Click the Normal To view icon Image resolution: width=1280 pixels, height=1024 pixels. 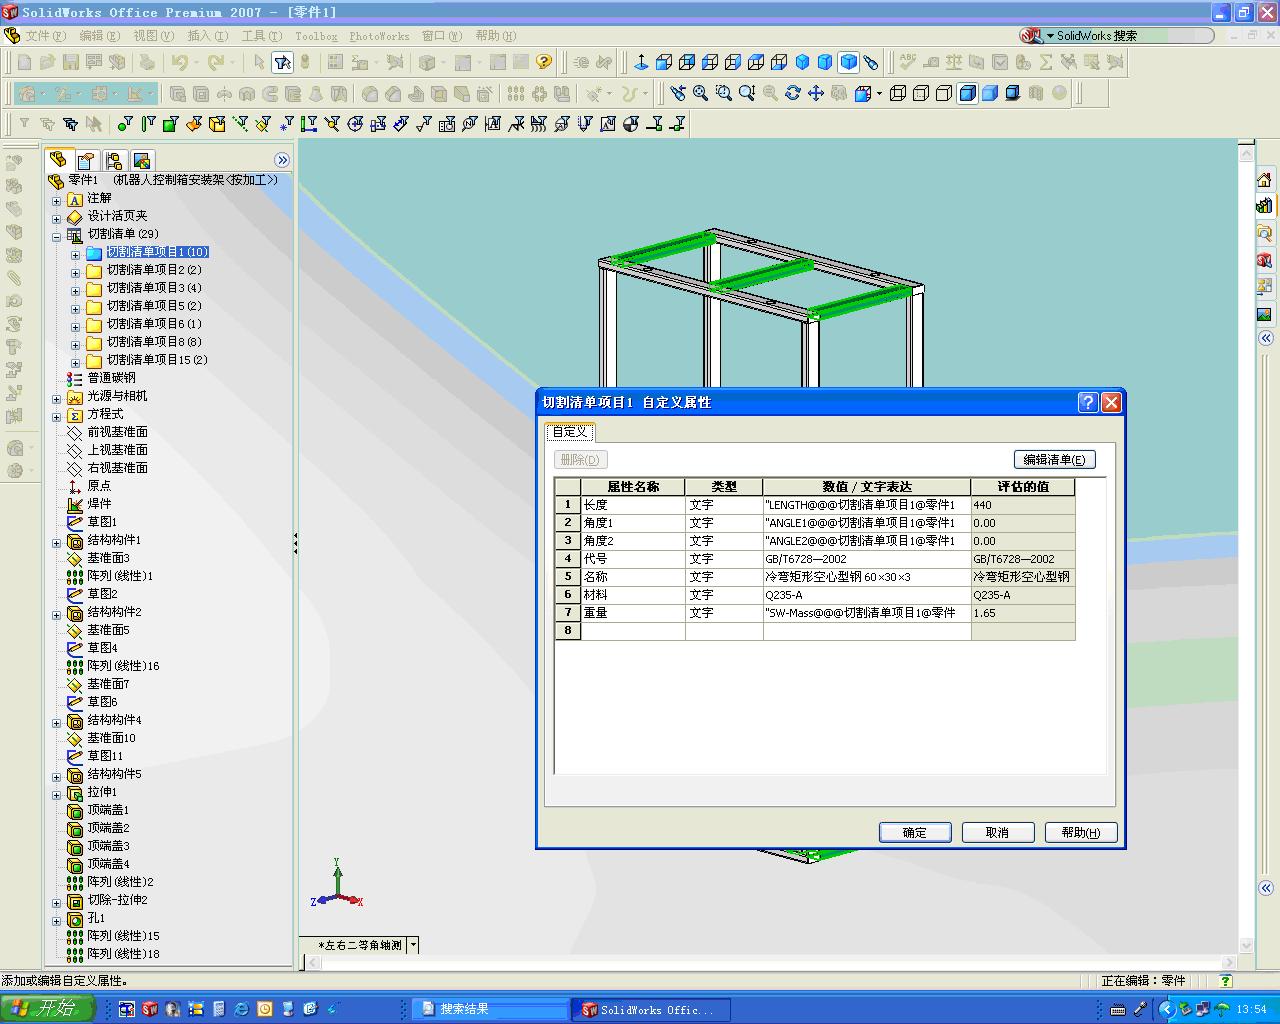[641, 62]
